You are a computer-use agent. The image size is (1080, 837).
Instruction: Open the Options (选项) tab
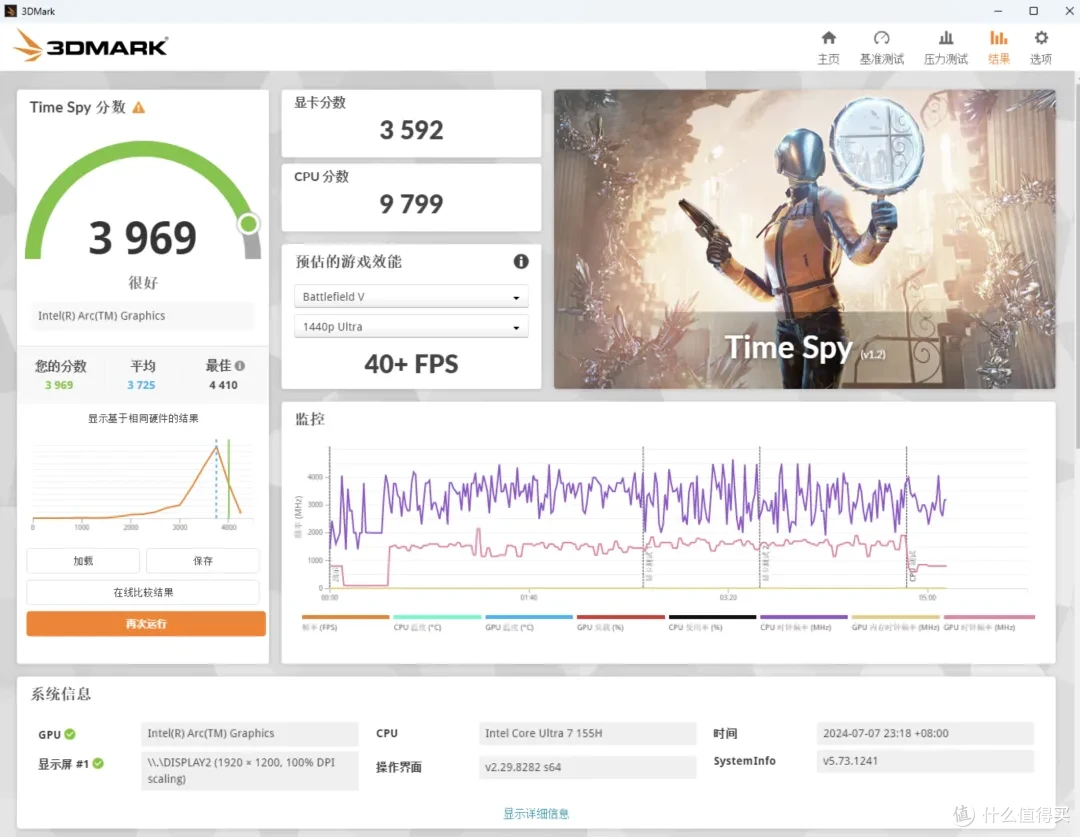pos(1041,48)
